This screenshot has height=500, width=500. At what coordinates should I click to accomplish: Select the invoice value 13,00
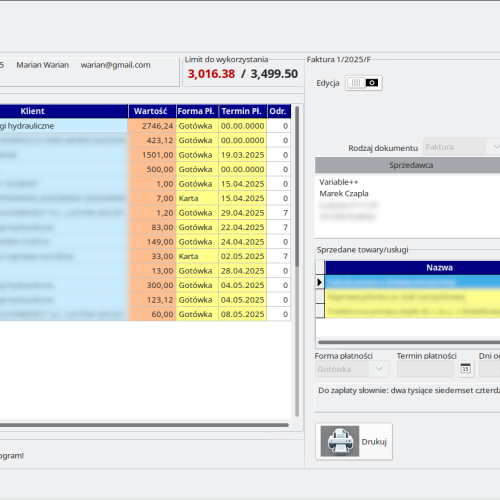tap(152, 271)
